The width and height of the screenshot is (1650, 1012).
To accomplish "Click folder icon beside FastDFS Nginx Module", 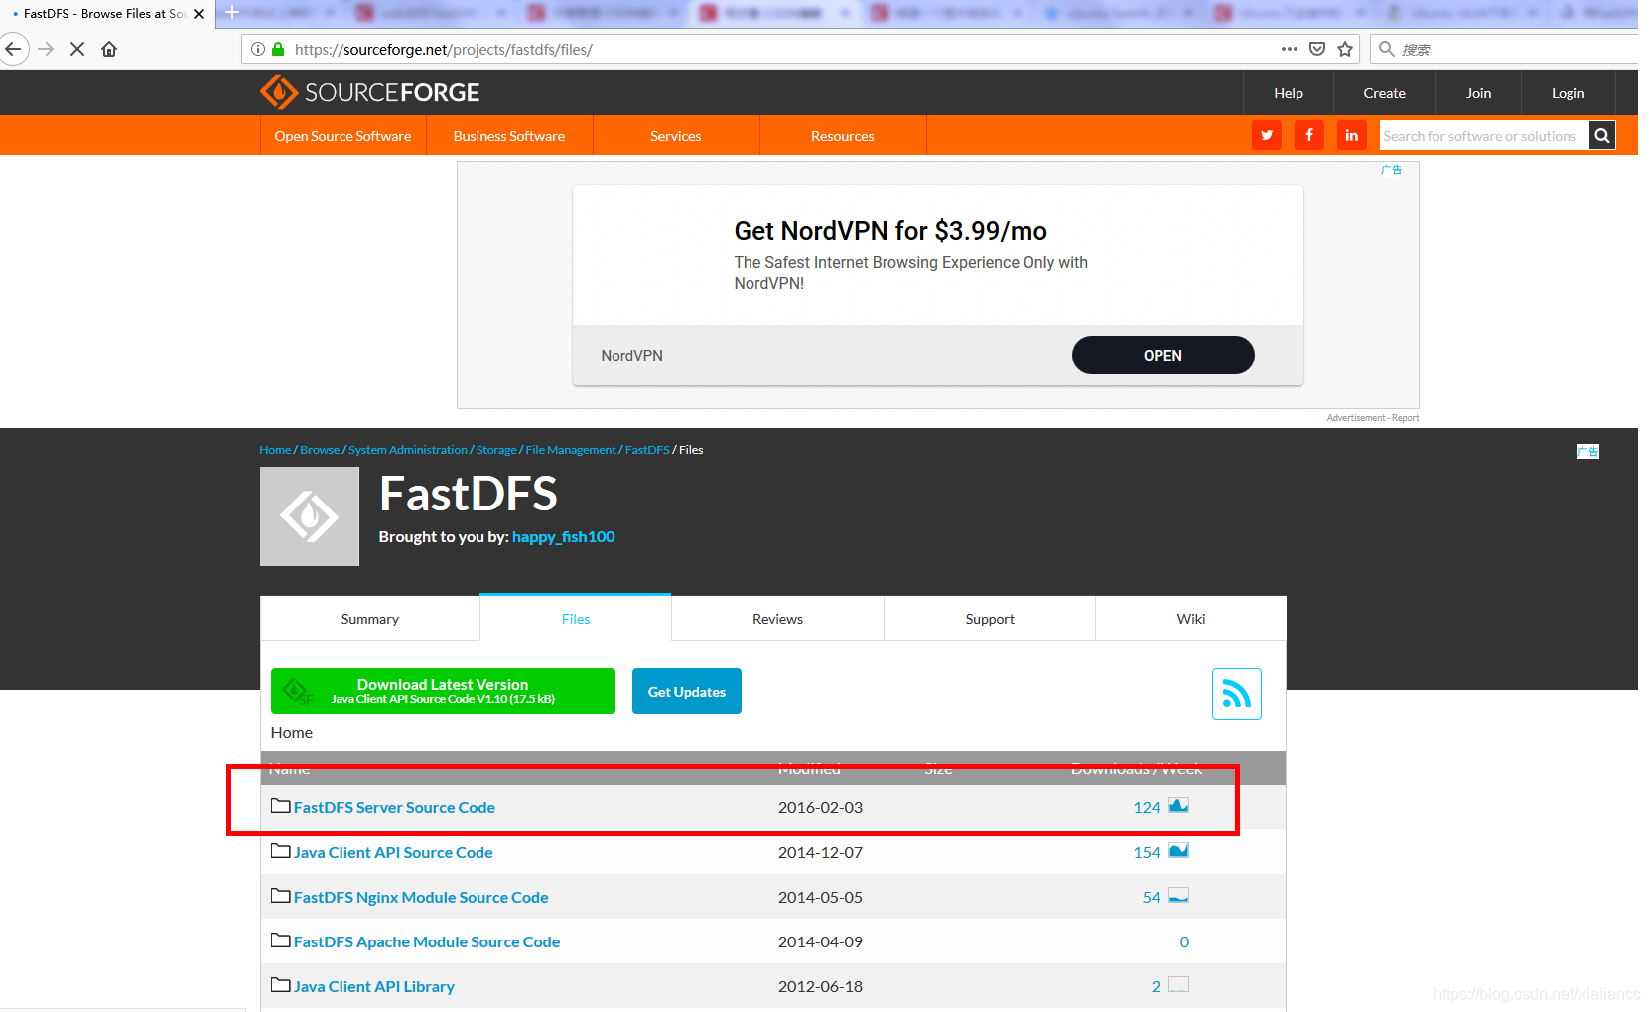I will tap(279, 895).
